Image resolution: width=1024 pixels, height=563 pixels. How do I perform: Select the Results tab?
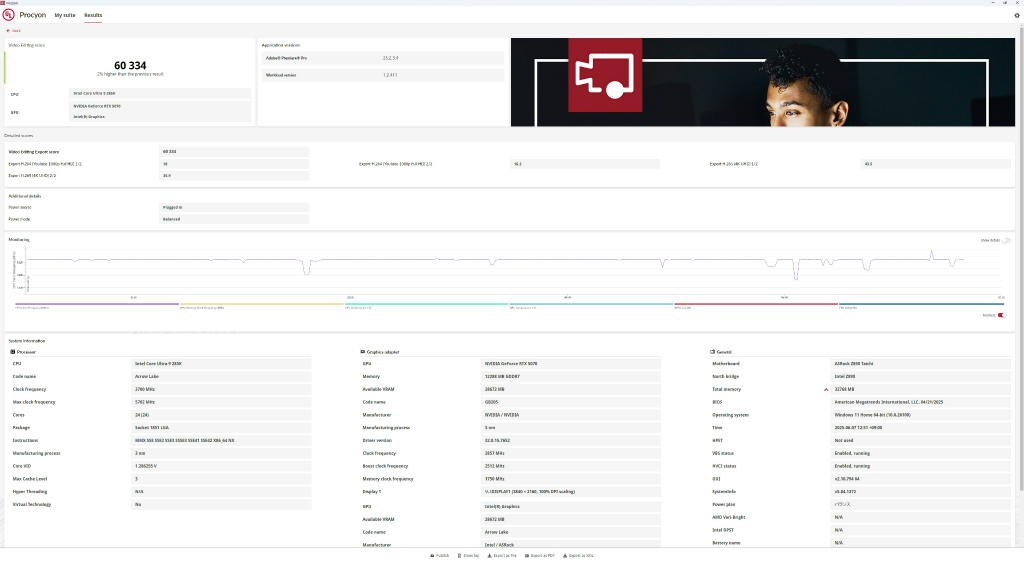pyautogui.click(x=93, y=15)
